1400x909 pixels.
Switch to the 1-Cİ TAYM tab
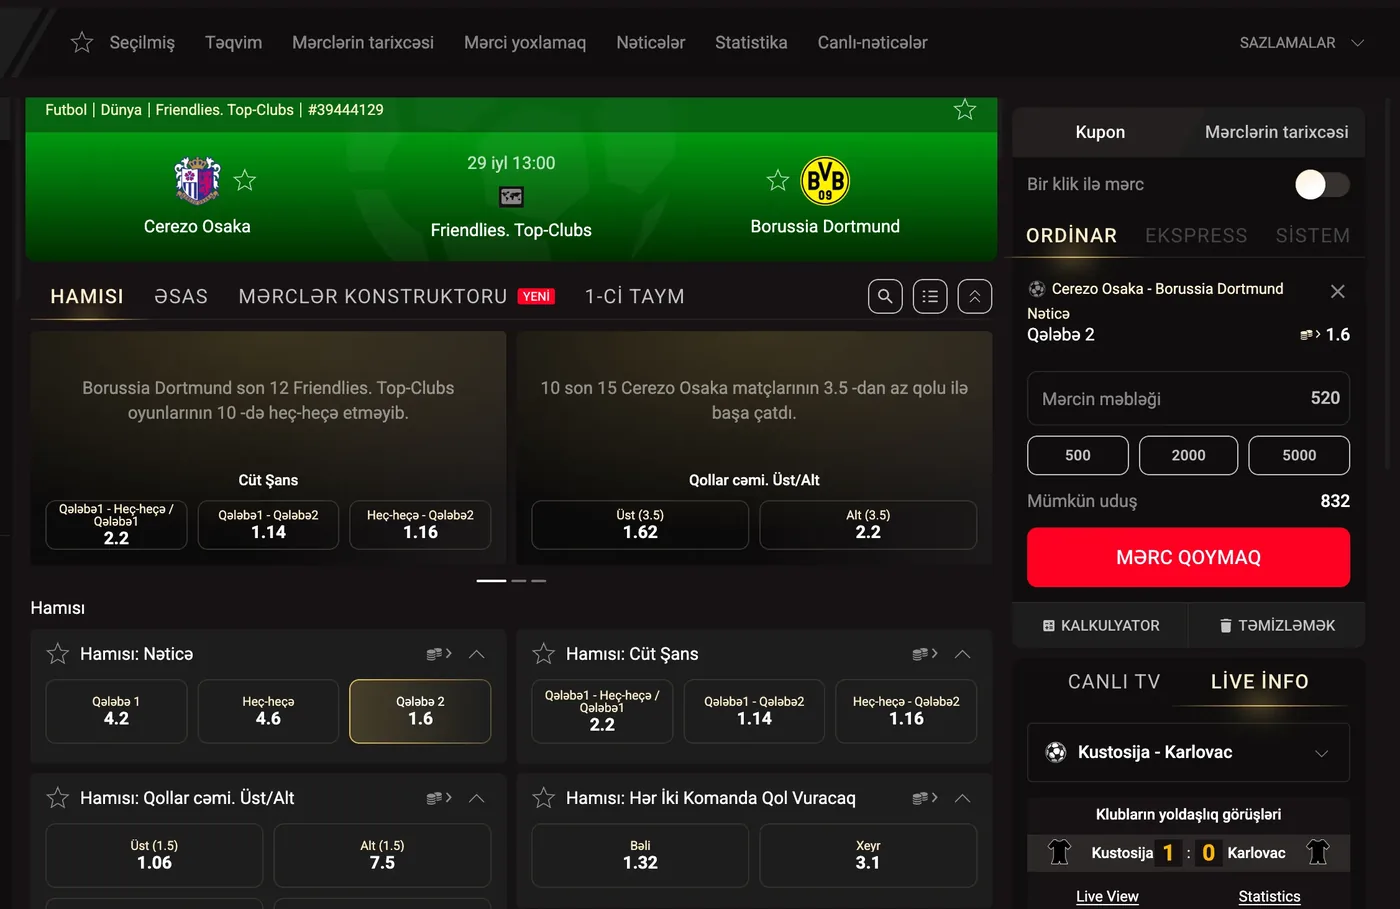pyautogui.click(x=635, y=297)
